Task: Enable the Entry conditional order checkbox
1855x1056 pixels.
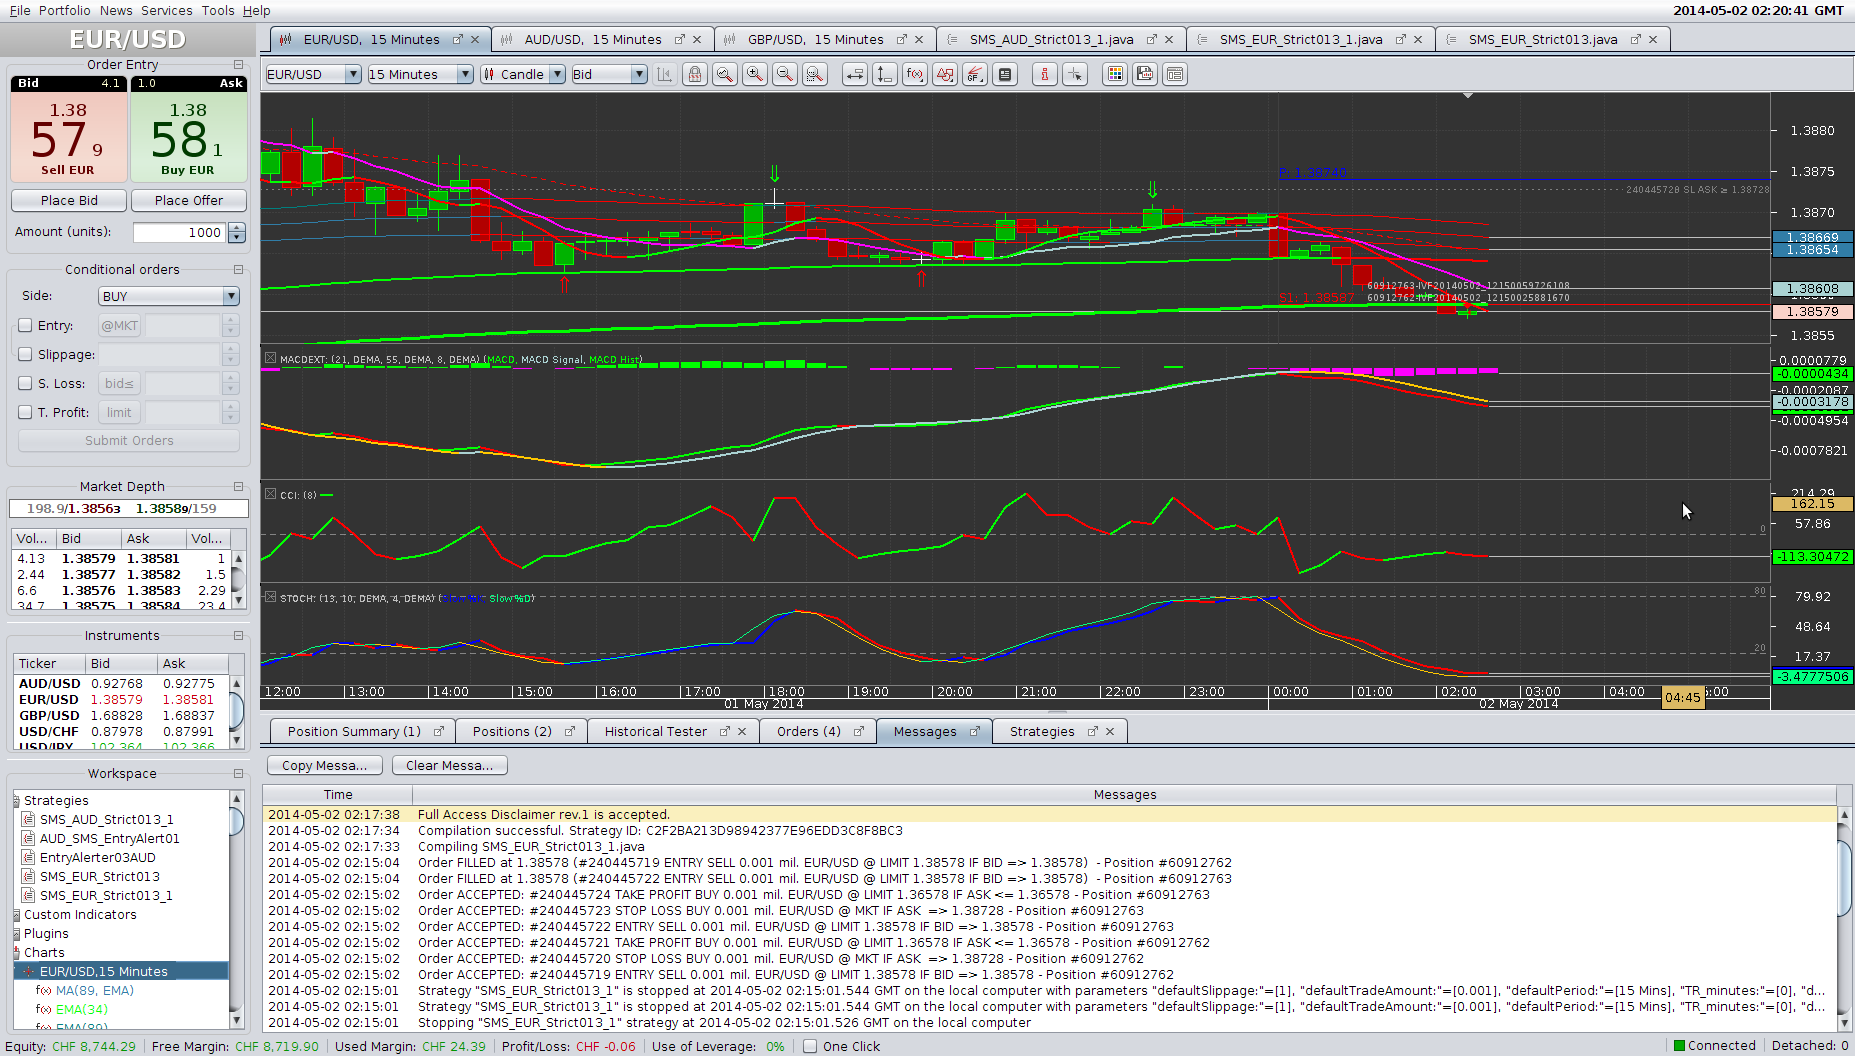Action: (x=26, y=325)
